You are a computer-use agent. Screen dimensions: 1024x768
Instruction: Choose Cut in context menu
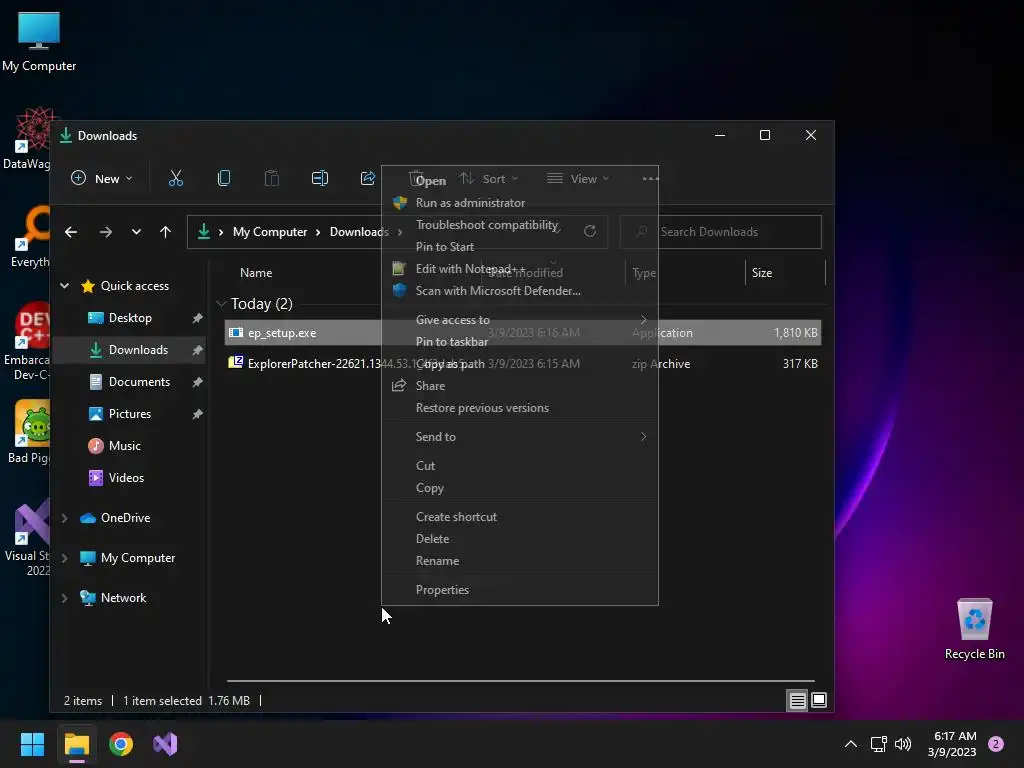pyautogui.click(x=520, y=466)
